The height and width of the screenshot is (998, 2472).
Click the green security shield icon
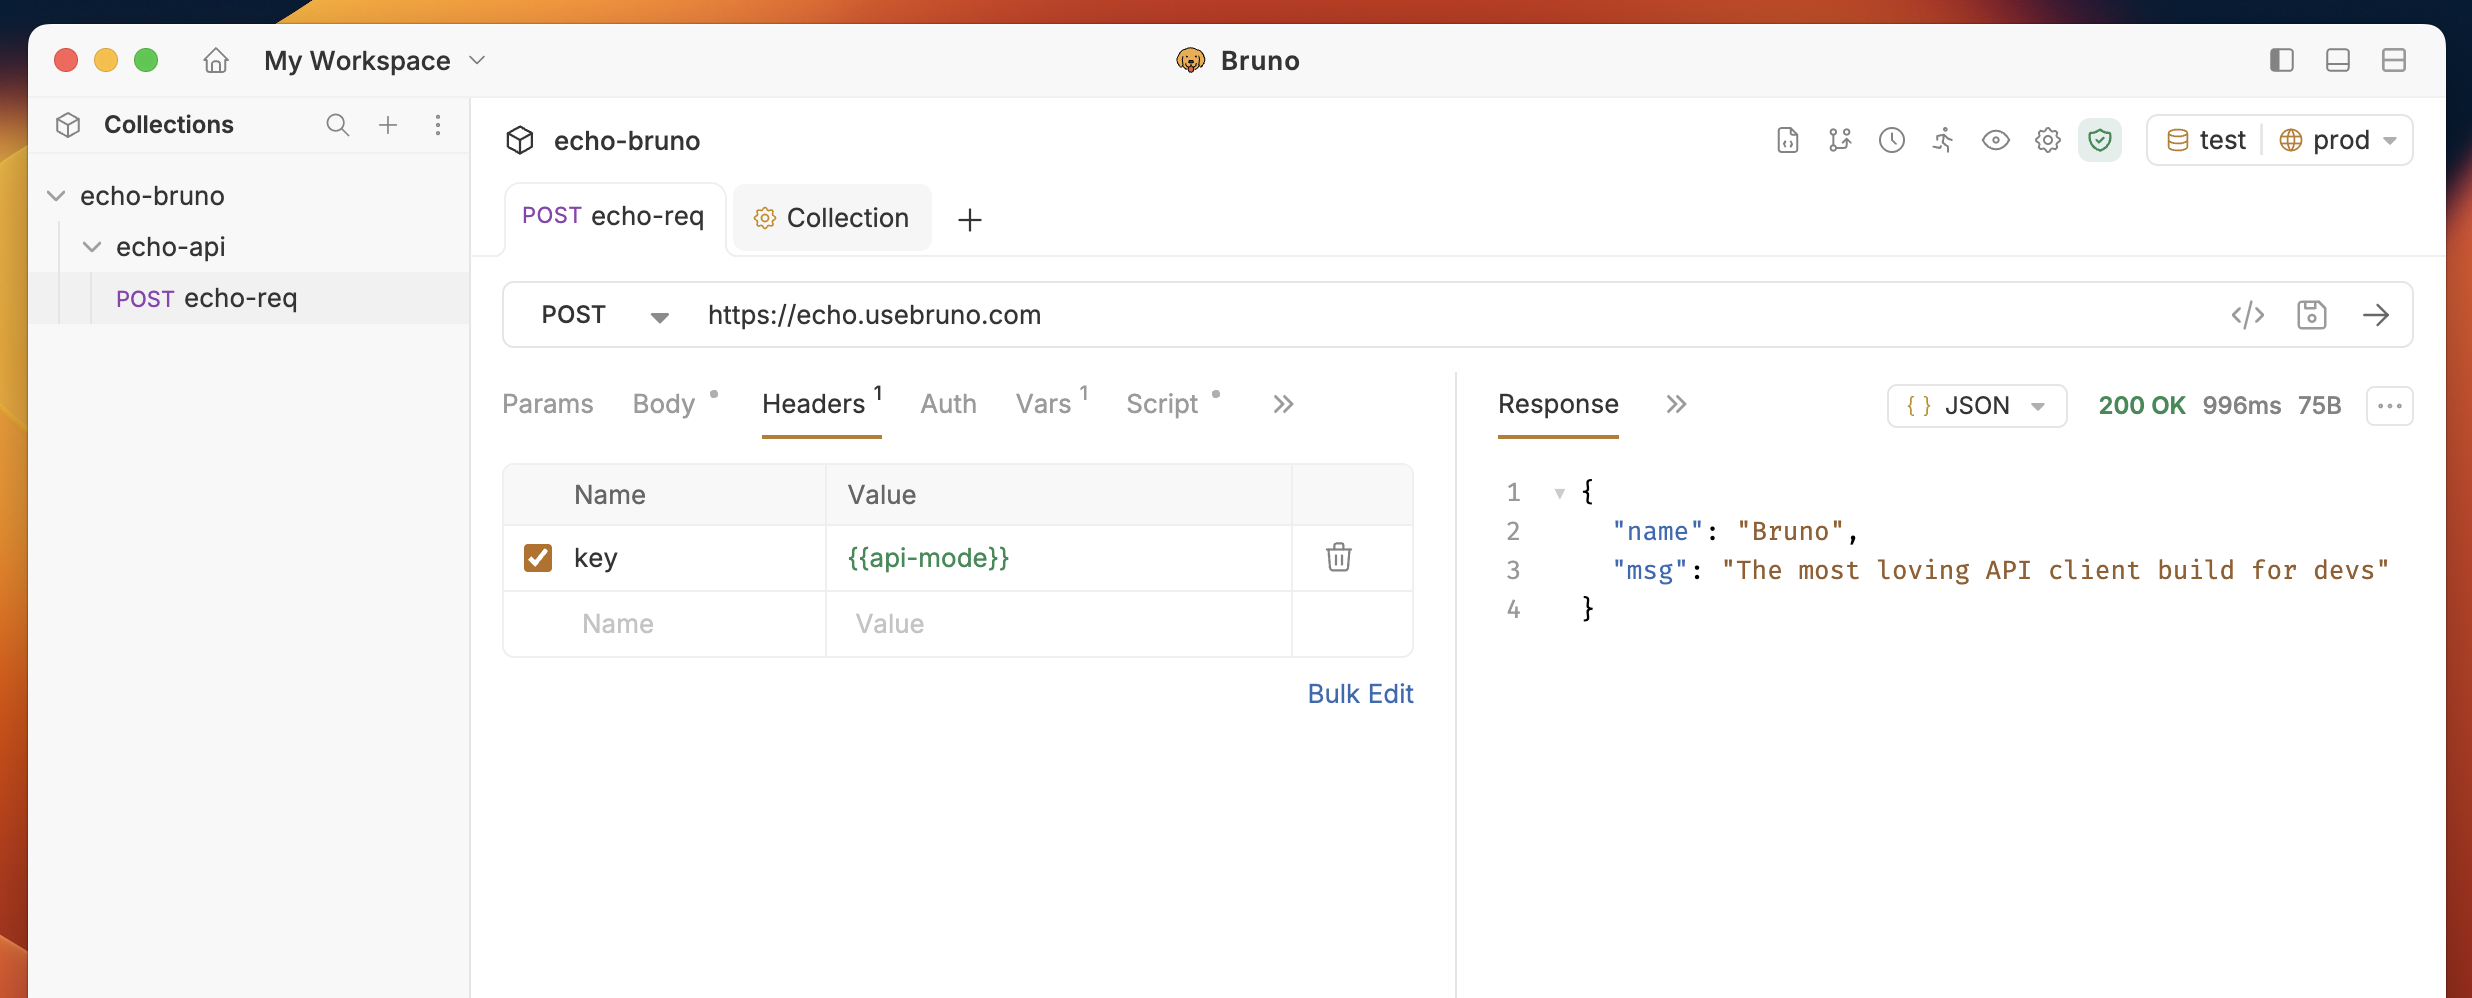[x=2100, y=140]
